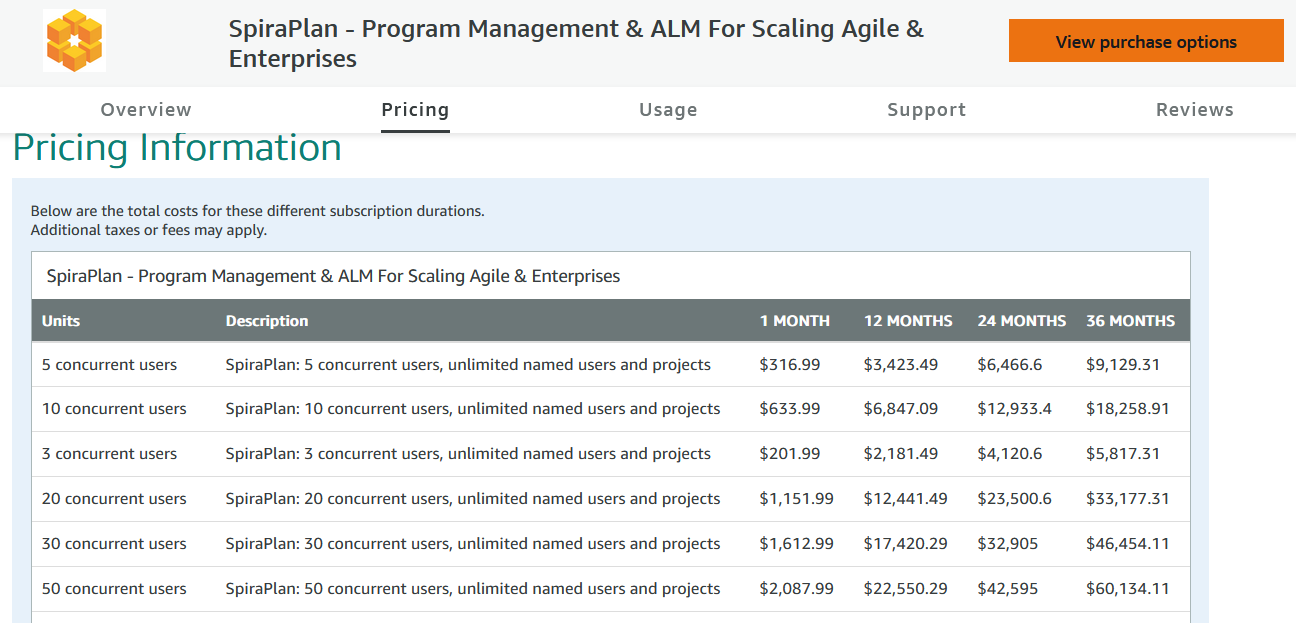
Task: Open the Reviews tab
Action: point(1194,110)
